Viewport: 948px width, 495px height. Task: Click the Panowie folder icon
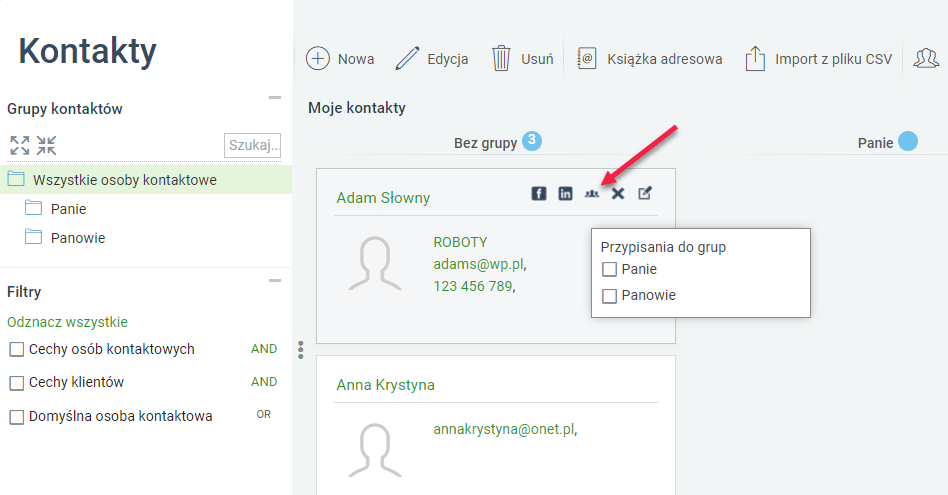[x=33, y=237]
